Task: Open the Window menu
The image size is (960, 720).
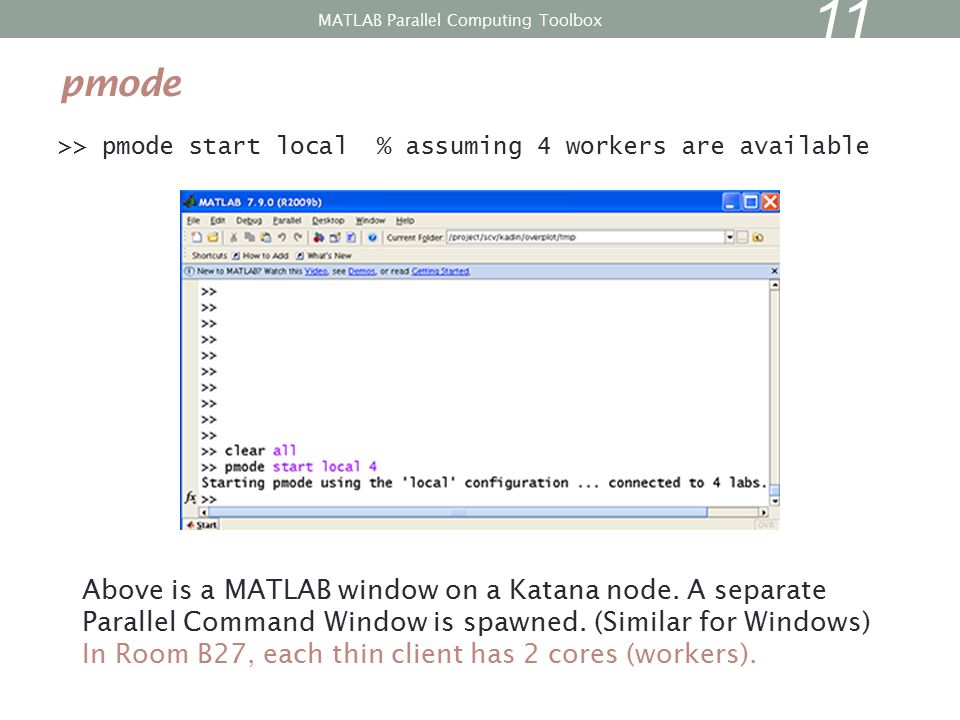Action: 370,220
